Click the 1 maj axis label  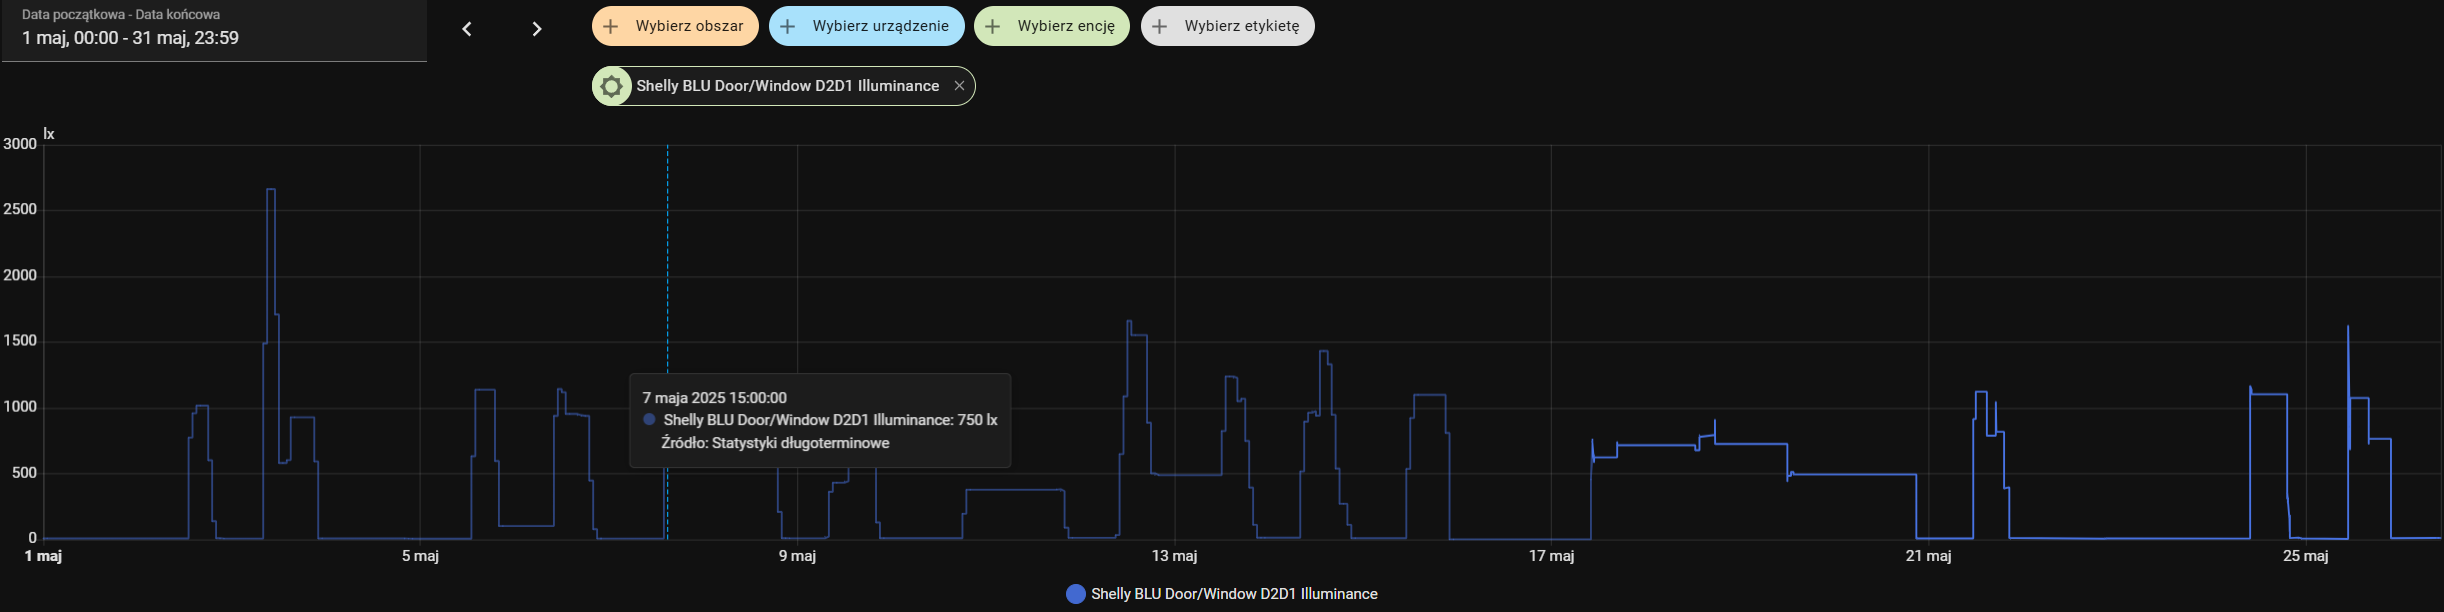pos(43,556)
